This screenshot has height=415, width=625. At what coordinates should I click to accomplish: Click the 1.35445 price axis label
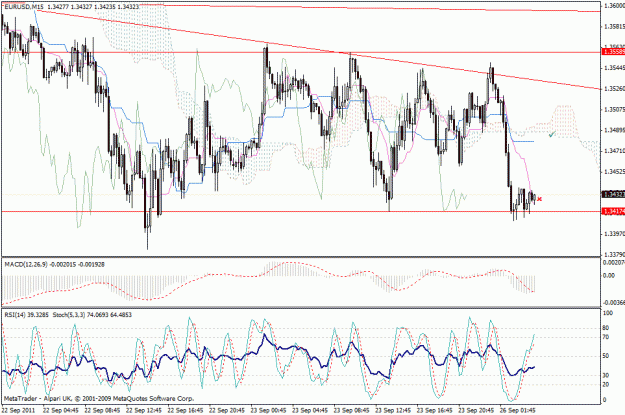coord(614,68)
